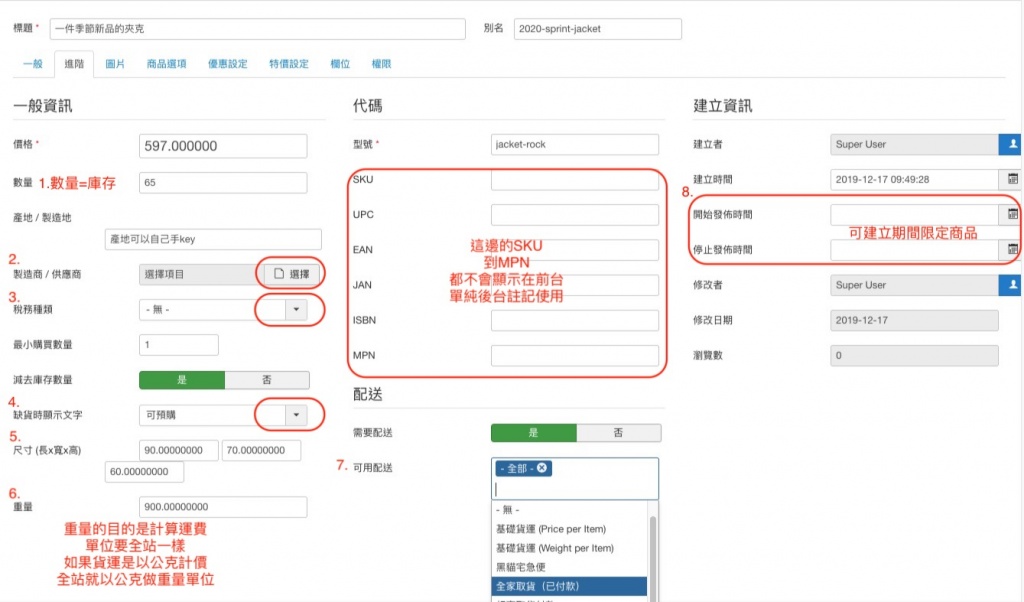Open the 缺貨時顯示文字 dropdown

297,415
